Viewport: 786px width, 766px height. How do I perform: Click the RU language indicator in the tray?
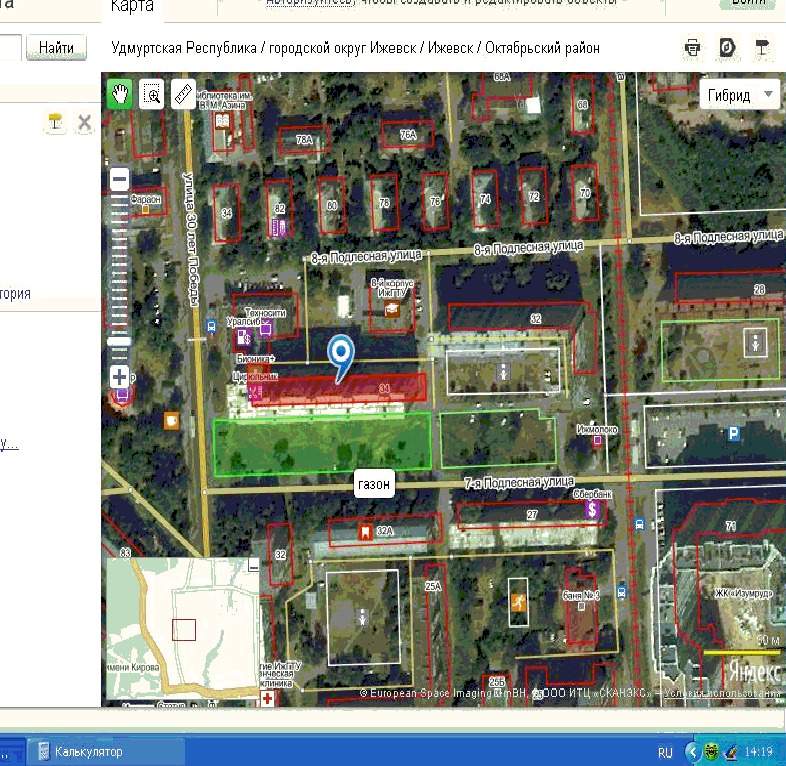pos(665,752)
